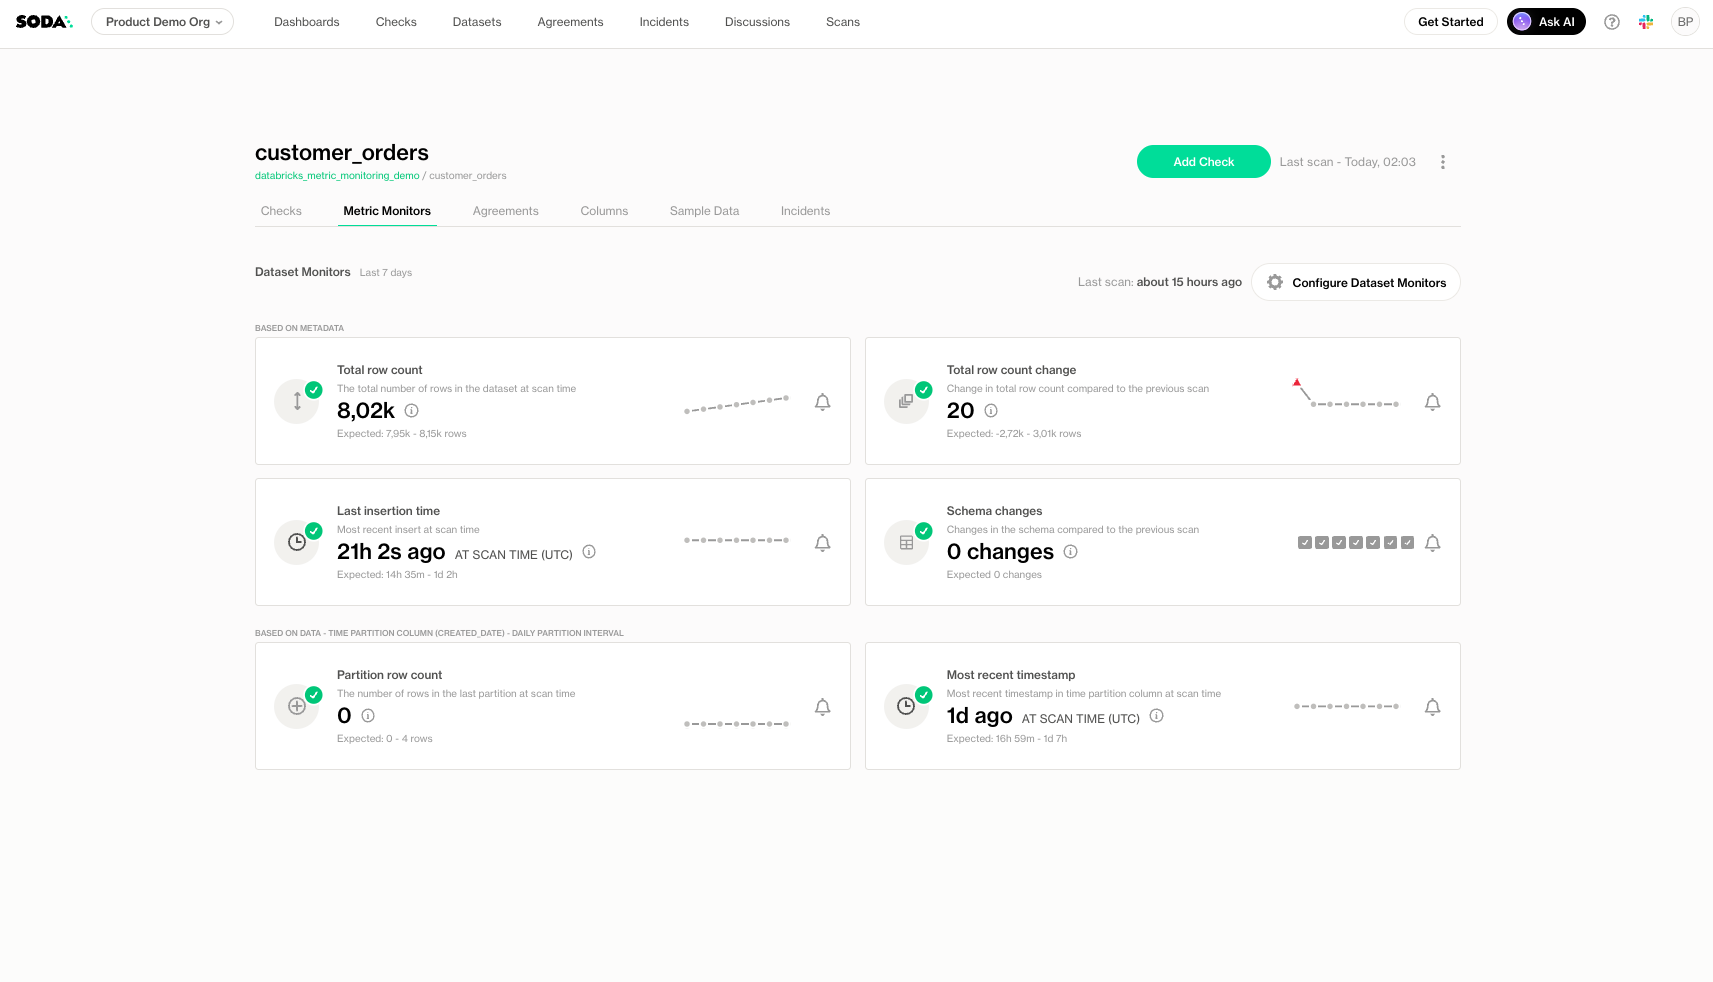Click bell icon for Most recent timestamp

[1432, 707]
